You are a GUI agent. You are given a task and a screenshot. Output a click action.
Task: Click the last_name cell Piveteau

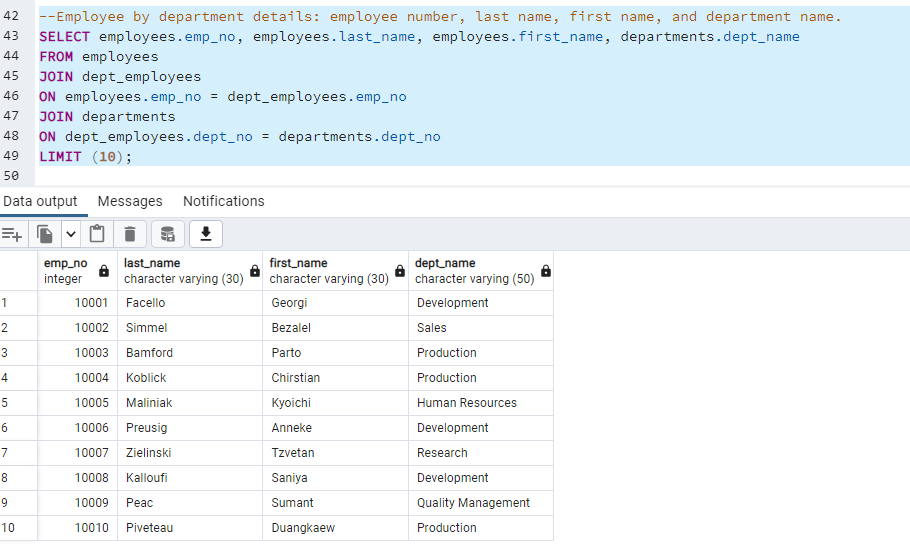[x=190, y=528]
